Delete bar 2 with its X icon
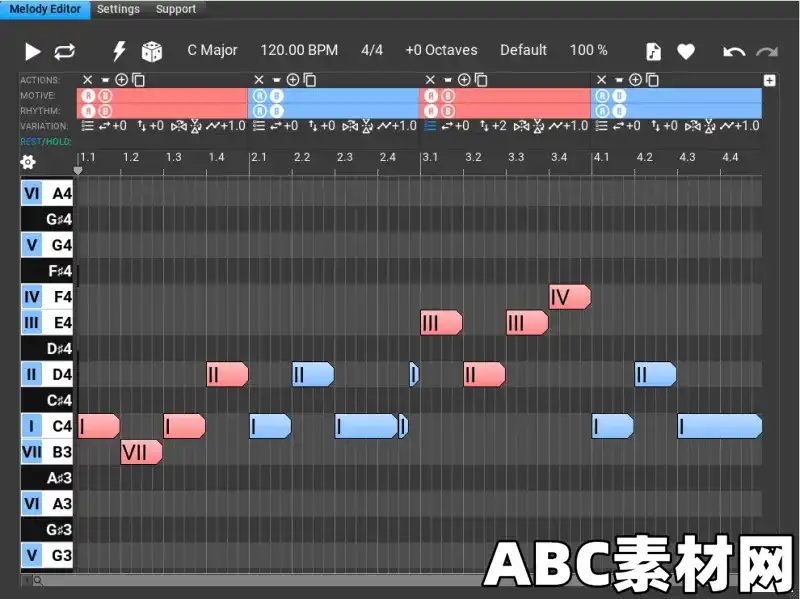The width and height of the screenshot is (800, 599). point(259,80)
